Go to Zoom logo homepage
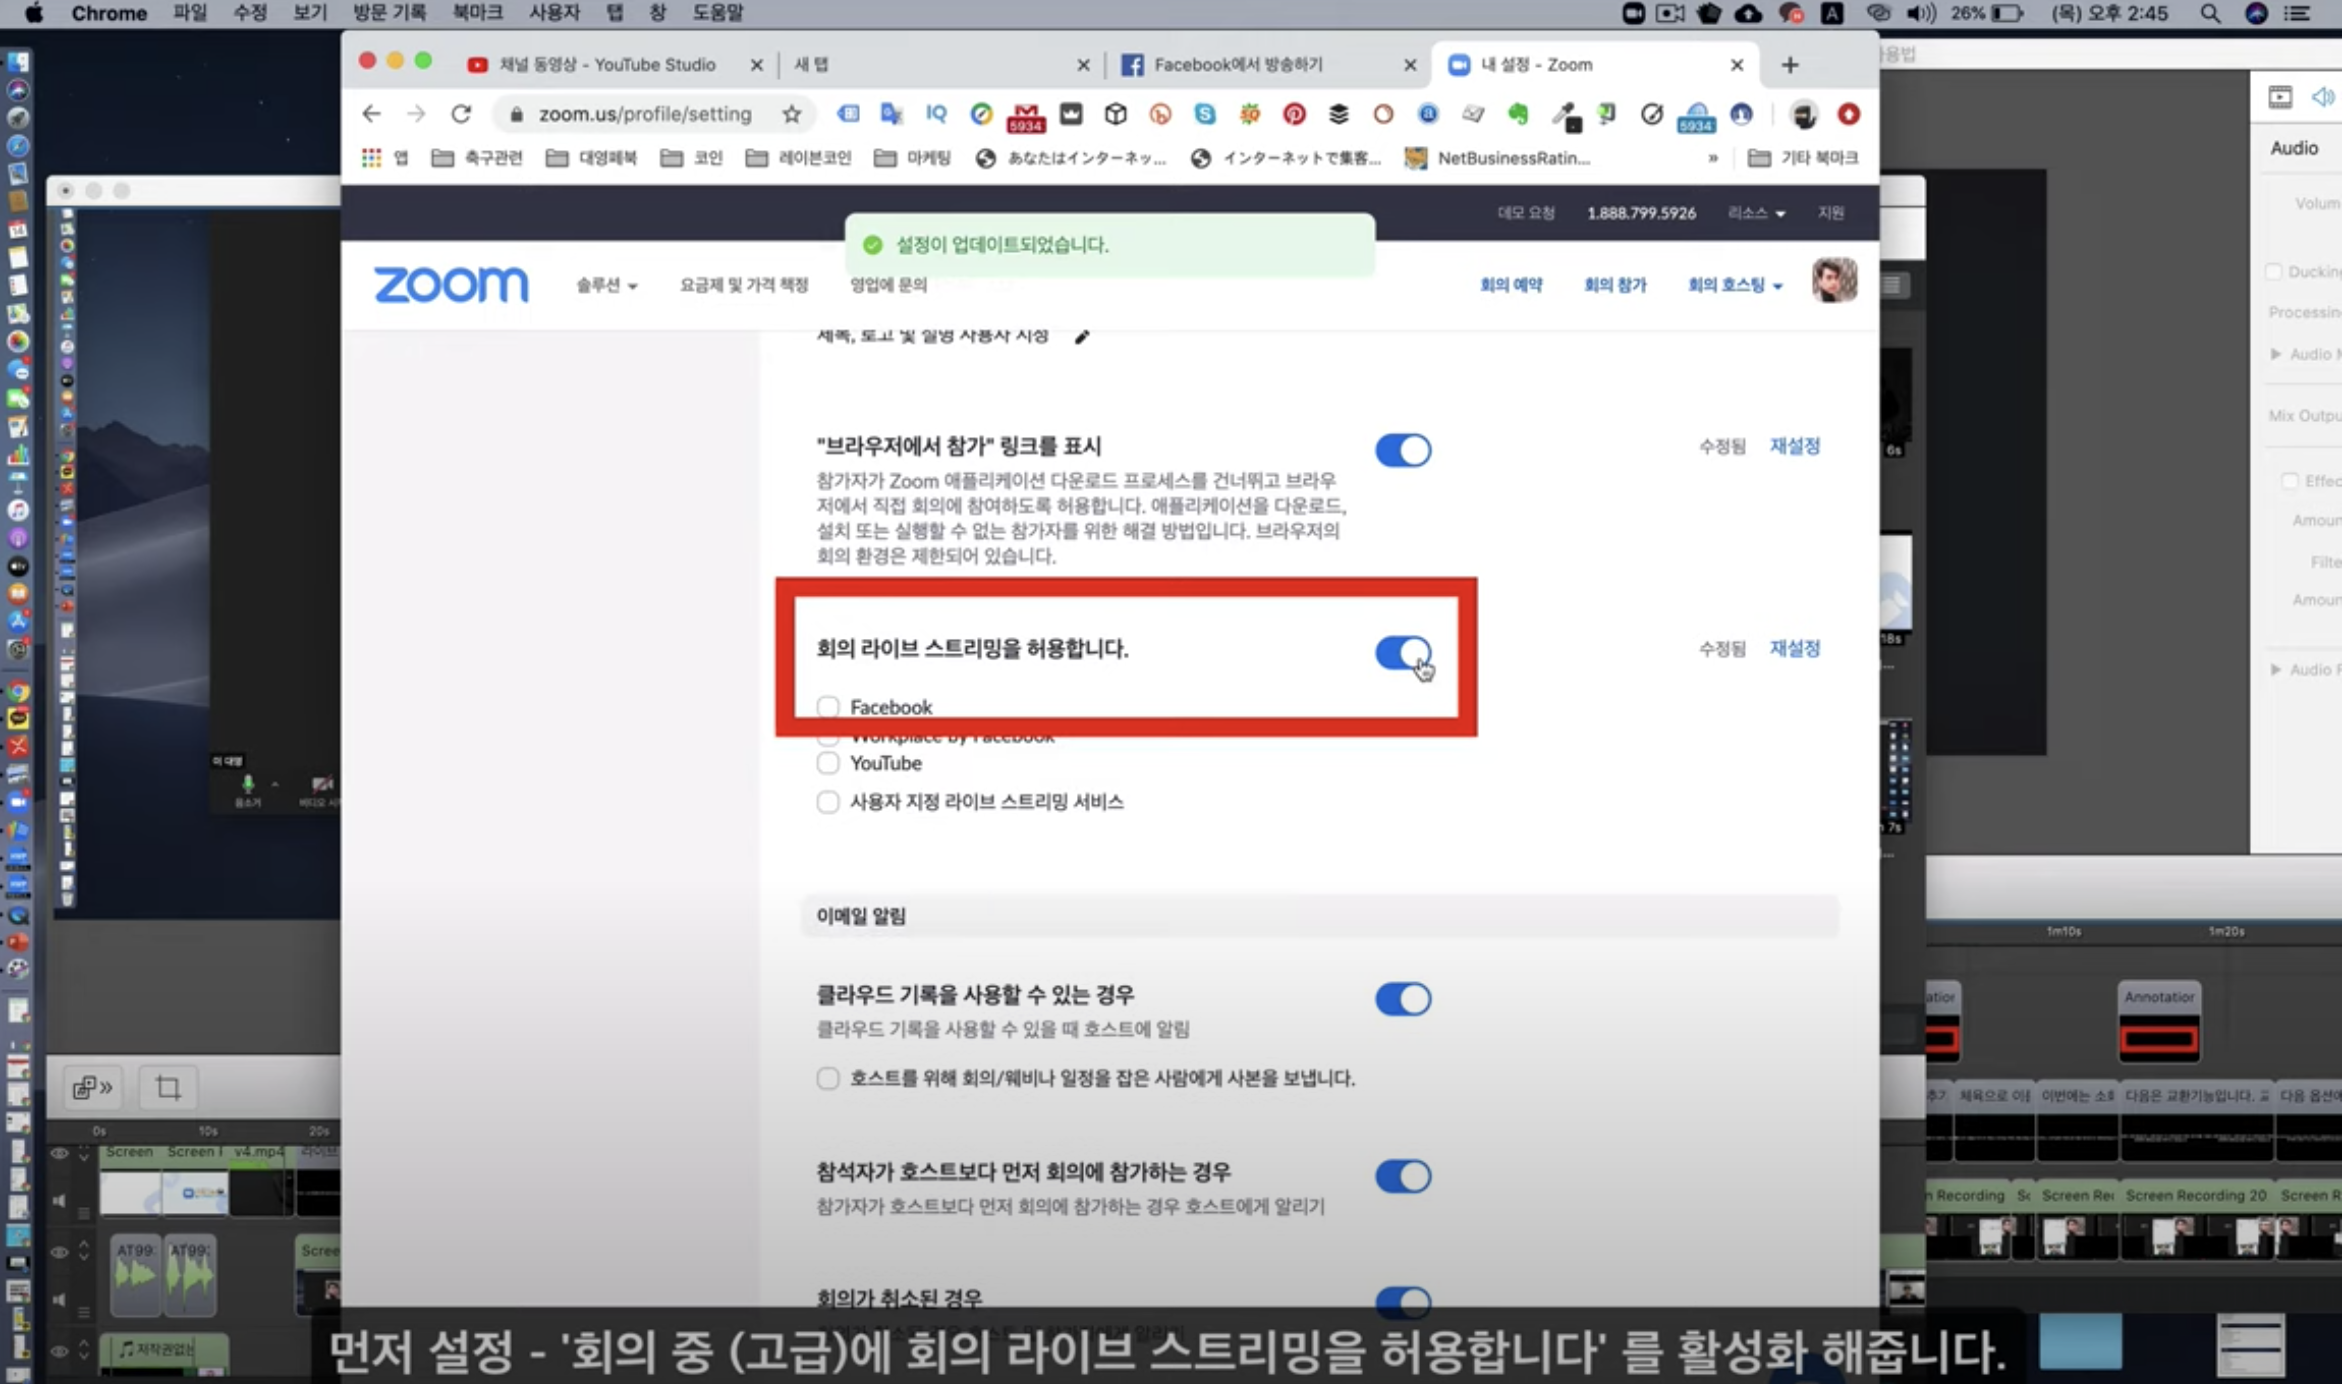2342x1384 pixels. (451, 285)
